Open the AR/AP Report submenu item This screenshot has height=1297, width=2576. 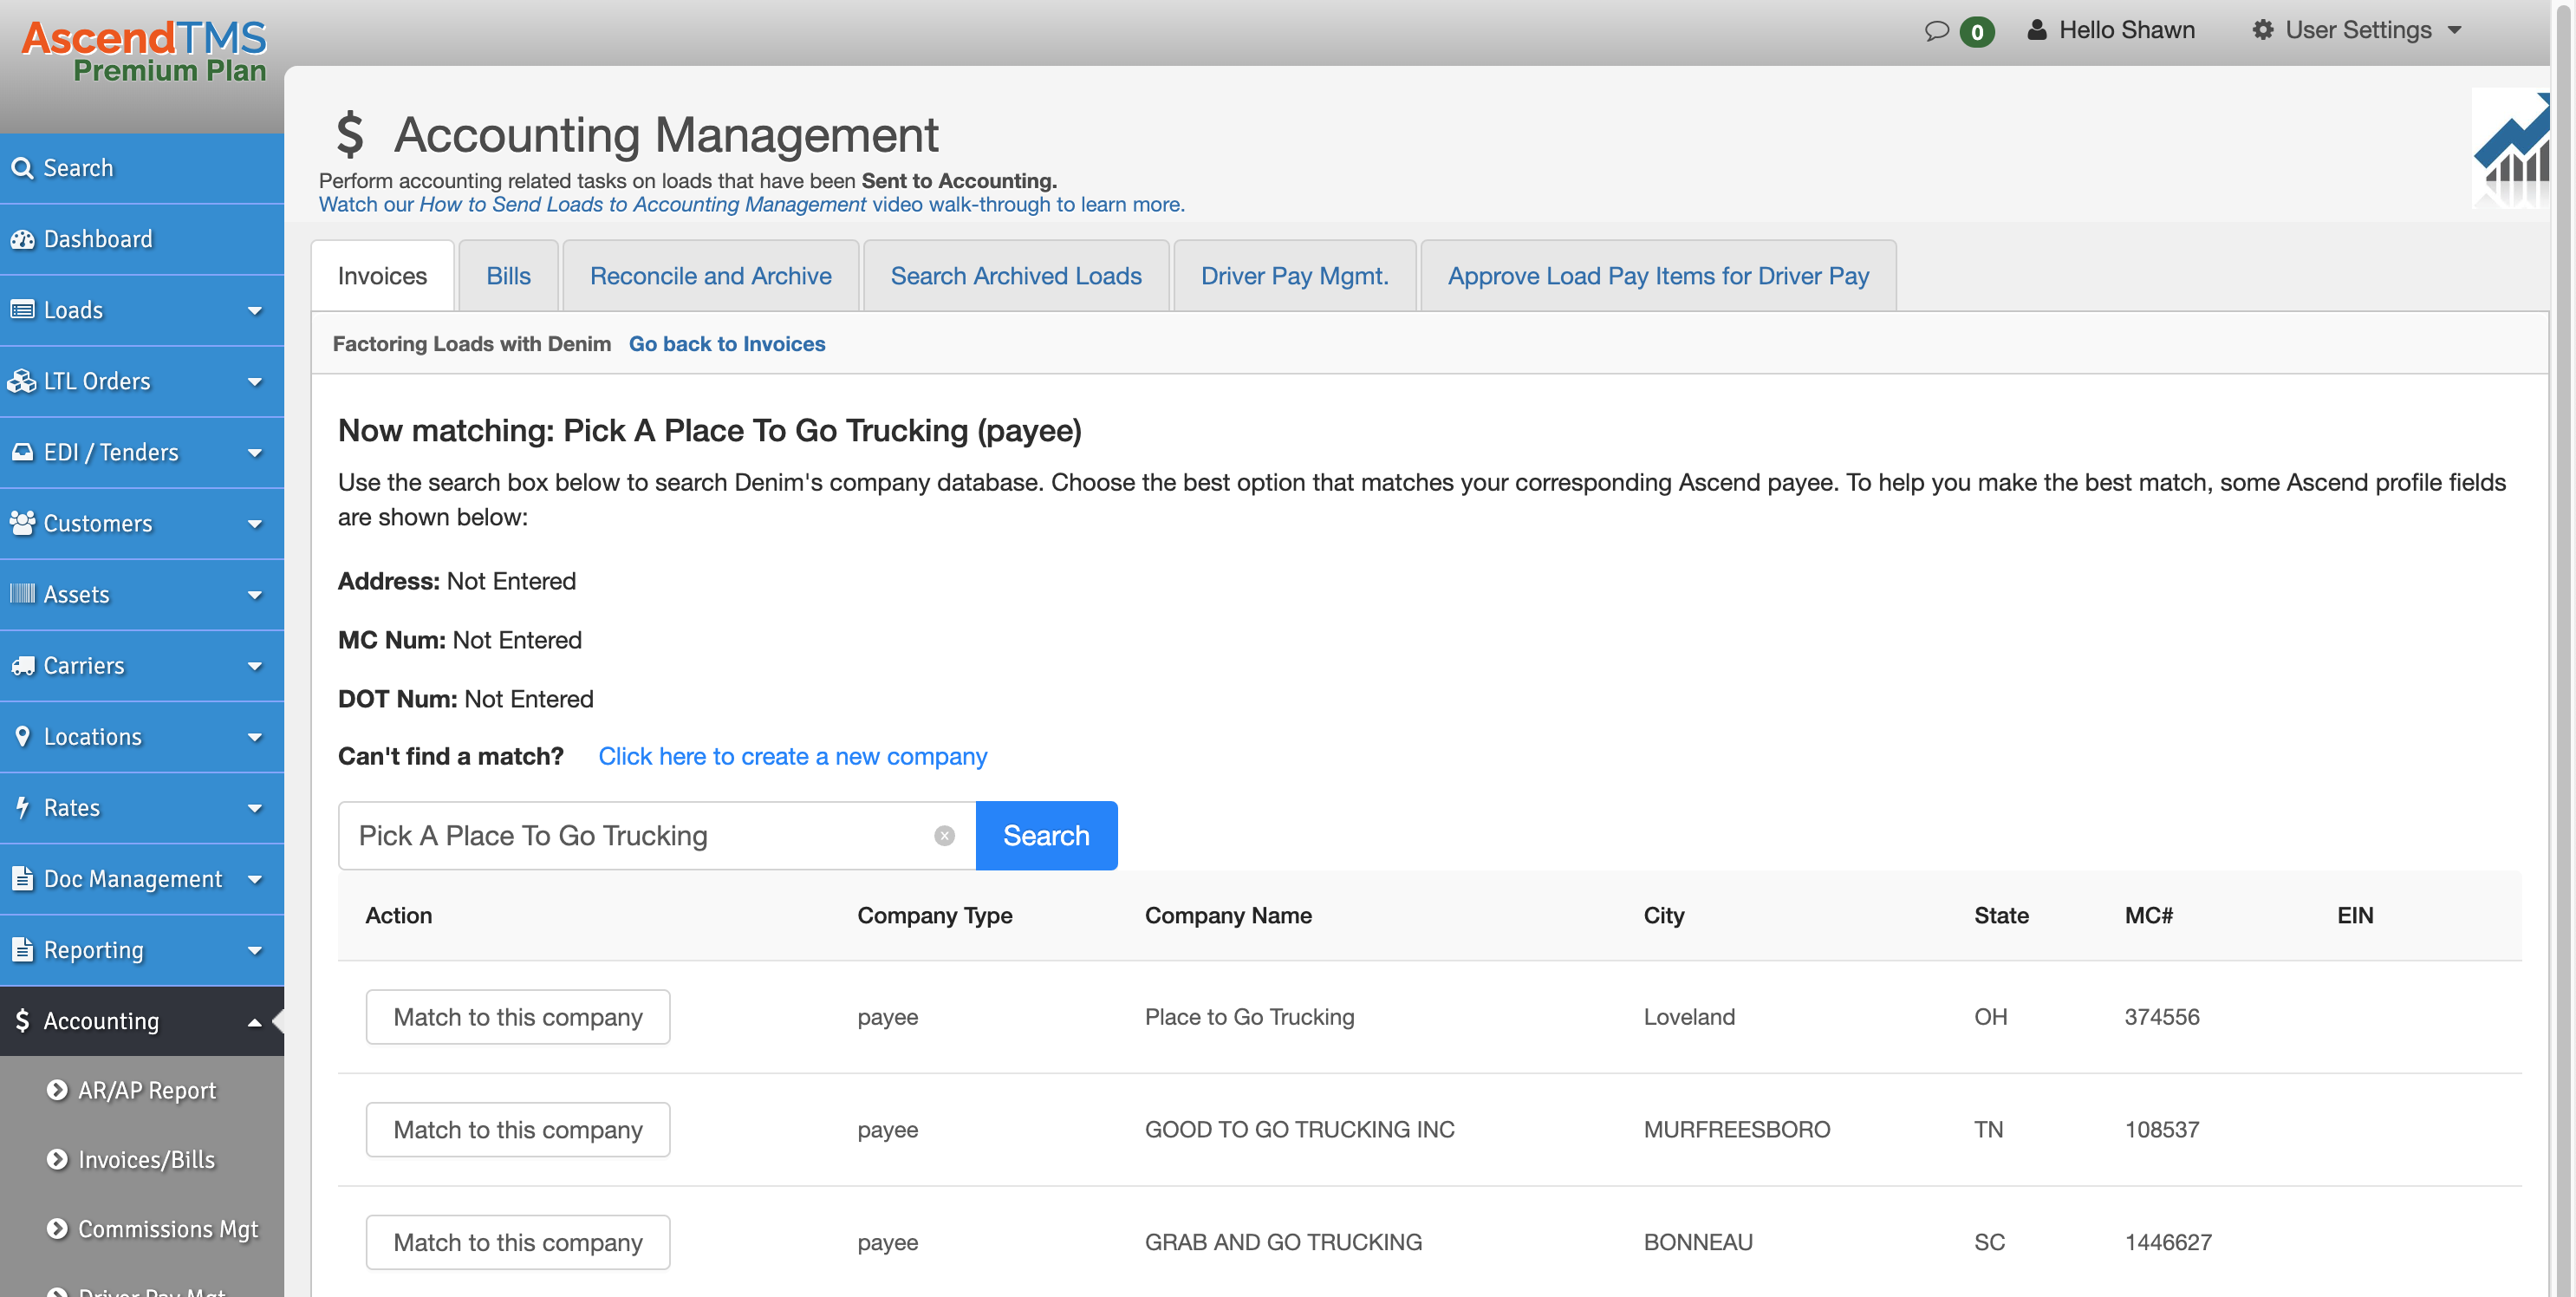(x=147, y=1090)
